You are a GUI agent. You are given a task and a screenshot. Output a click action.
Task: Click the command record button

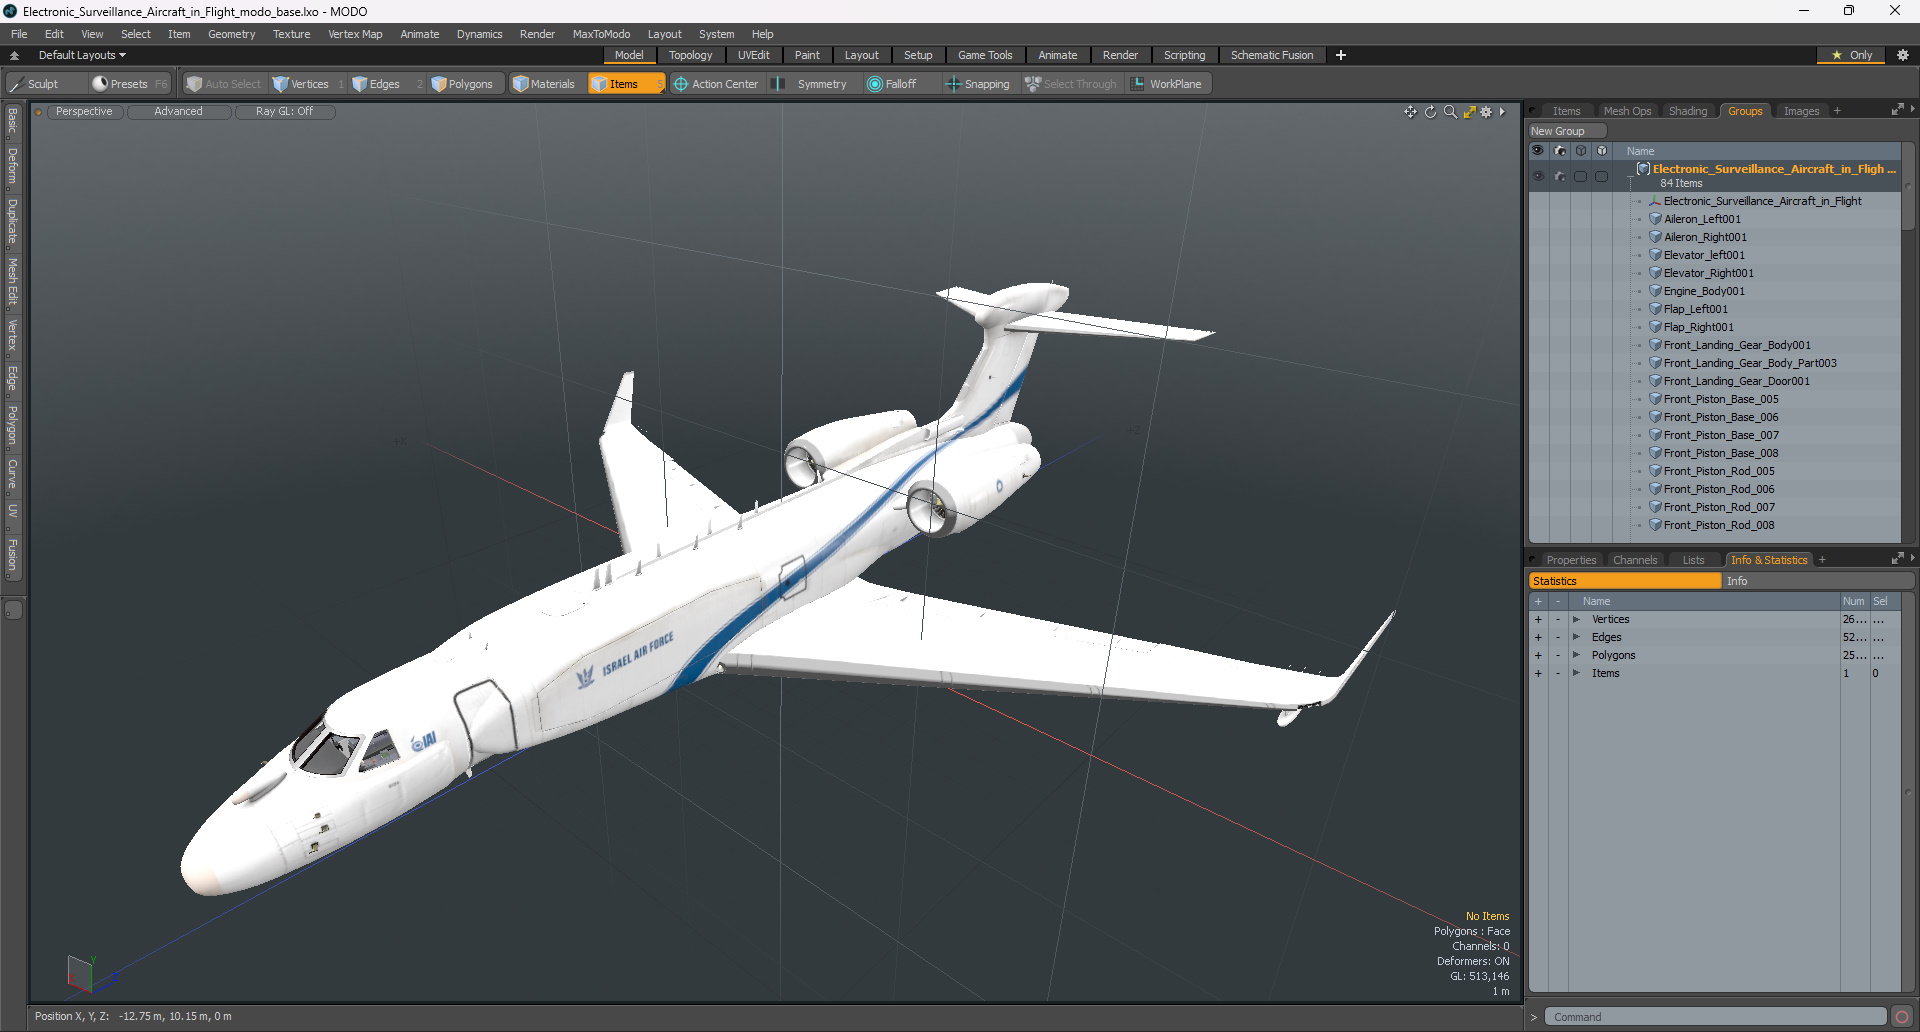1902,1017
